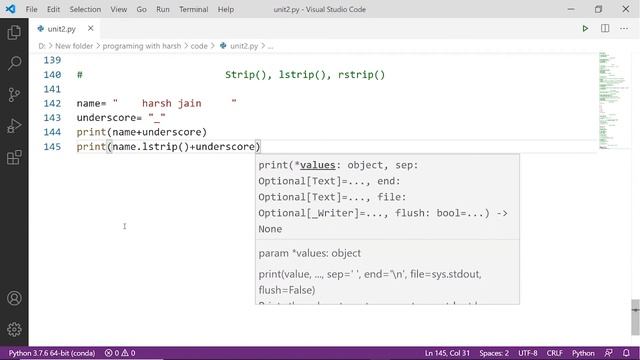Open the Run menu
The height and width of the screenshot is (360, 640).
[163, 9]
